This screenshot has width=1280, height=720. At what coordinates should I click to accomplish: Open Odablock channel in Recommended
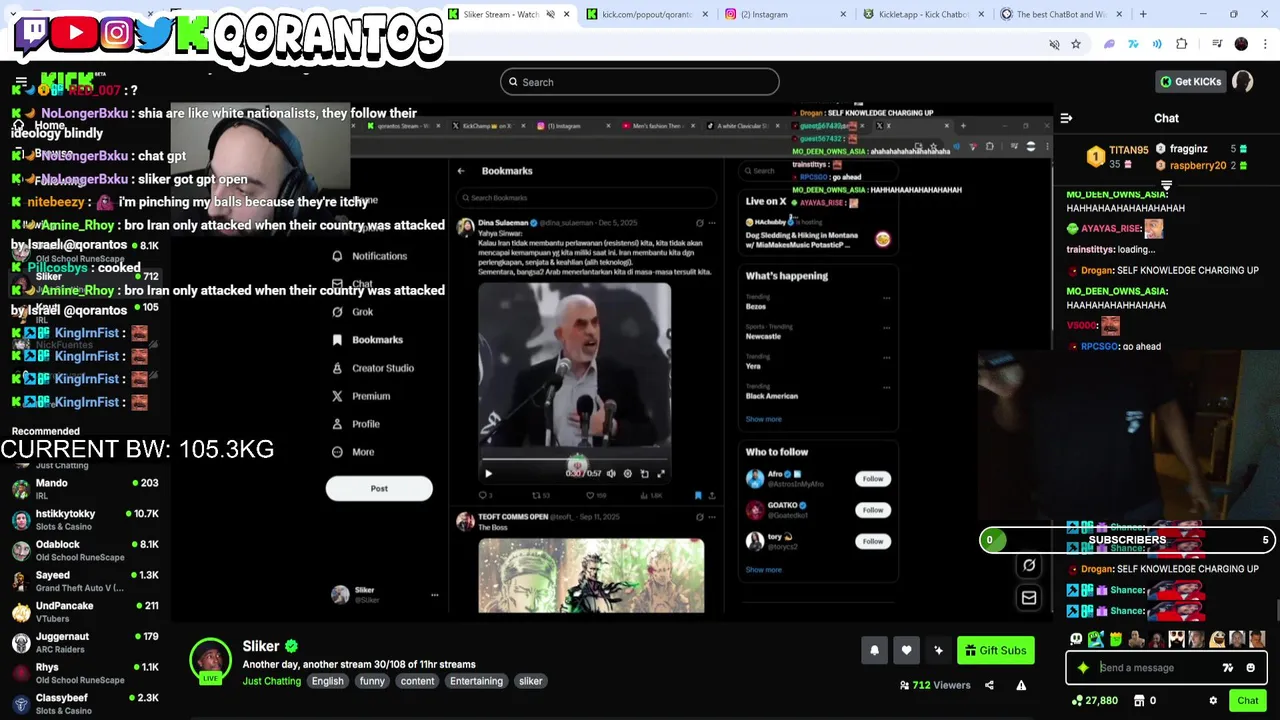pyautogui.click(x=85, y=550)
